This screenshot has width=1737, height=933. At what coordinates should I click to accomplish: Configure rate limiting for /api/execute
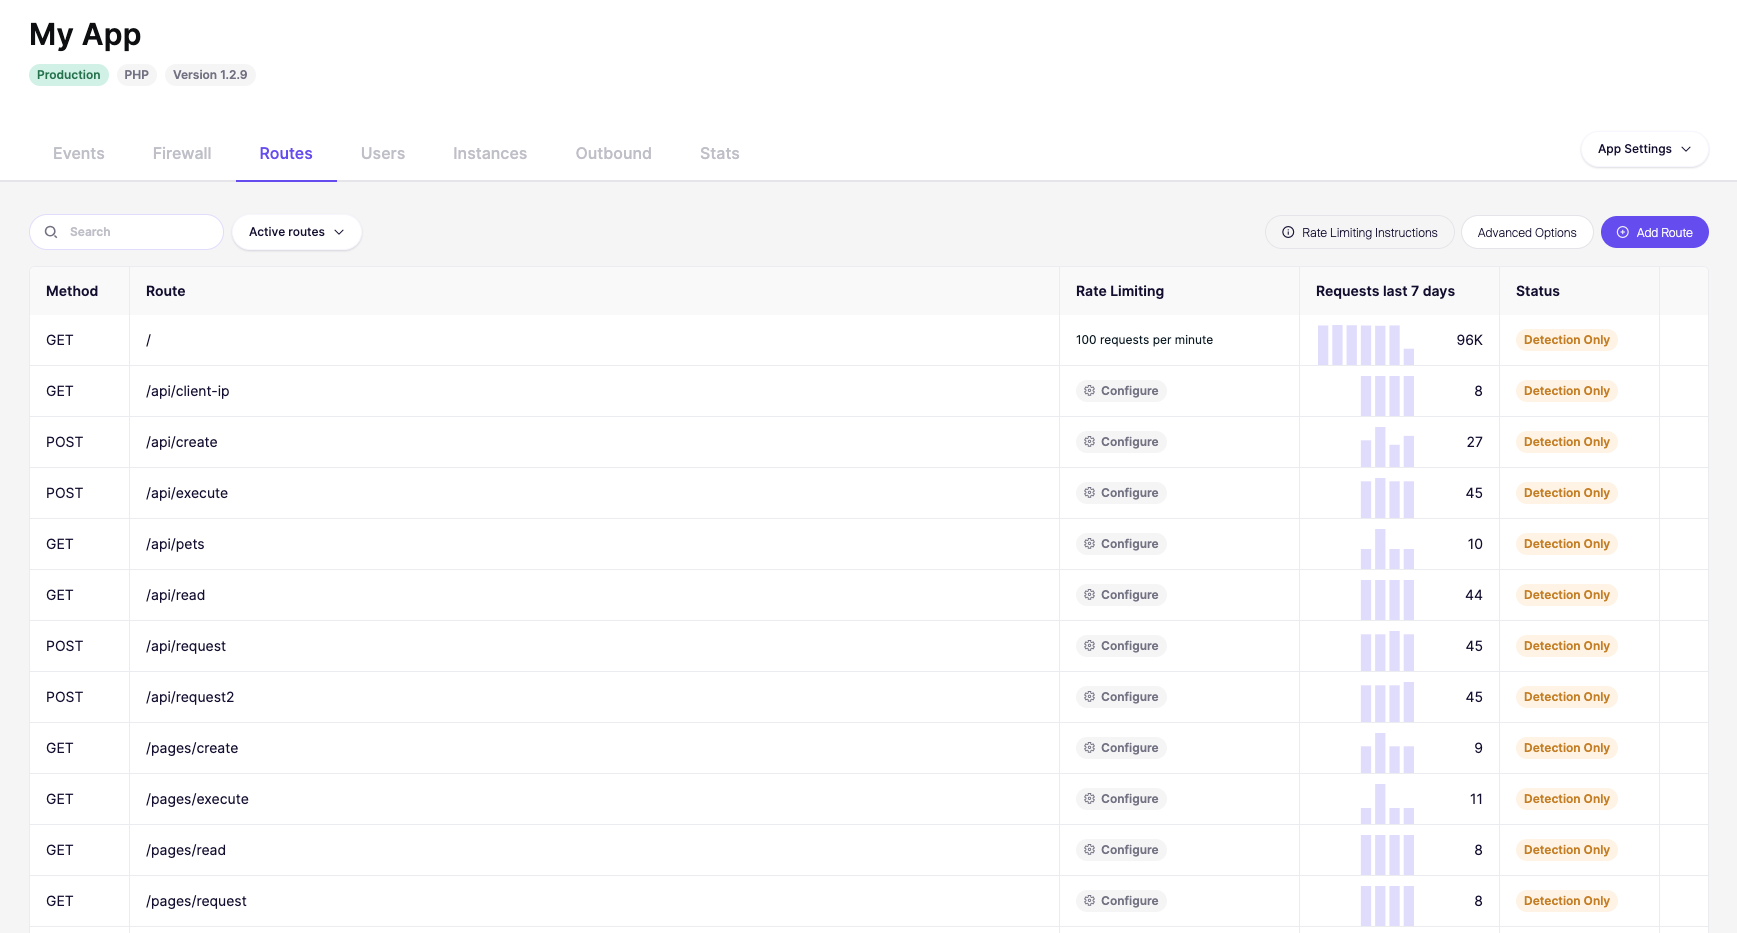pos(1121,493)
